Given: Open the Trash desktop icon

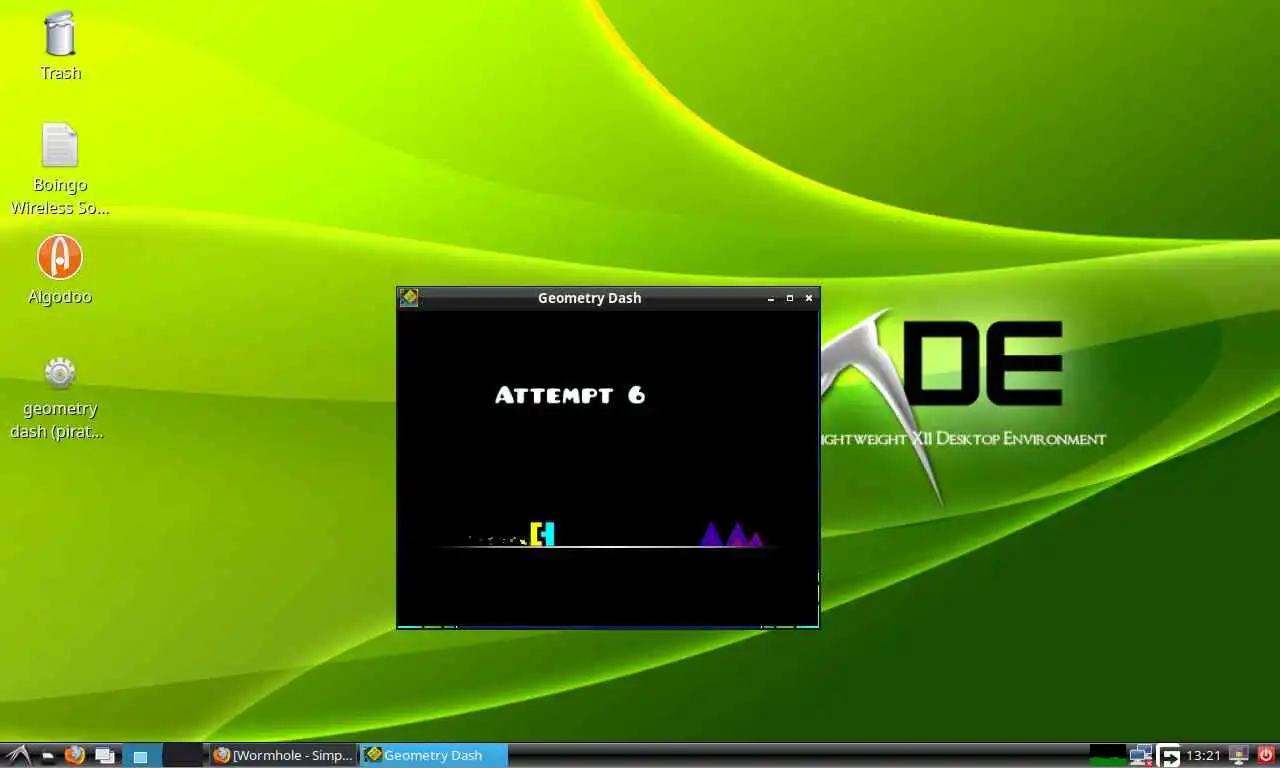Looking at the screenshot, I should 60,35.
